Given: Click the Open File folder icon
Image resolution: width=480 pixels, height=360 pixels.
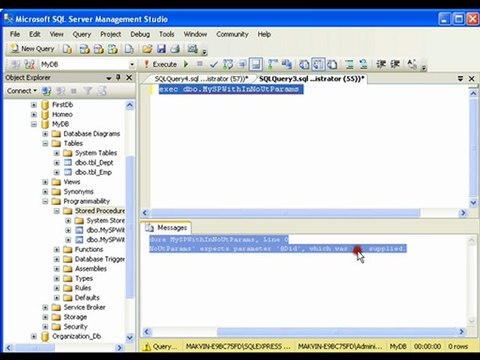Looking at the screenshot, I should pyautogui.click(x=147, y=49).
